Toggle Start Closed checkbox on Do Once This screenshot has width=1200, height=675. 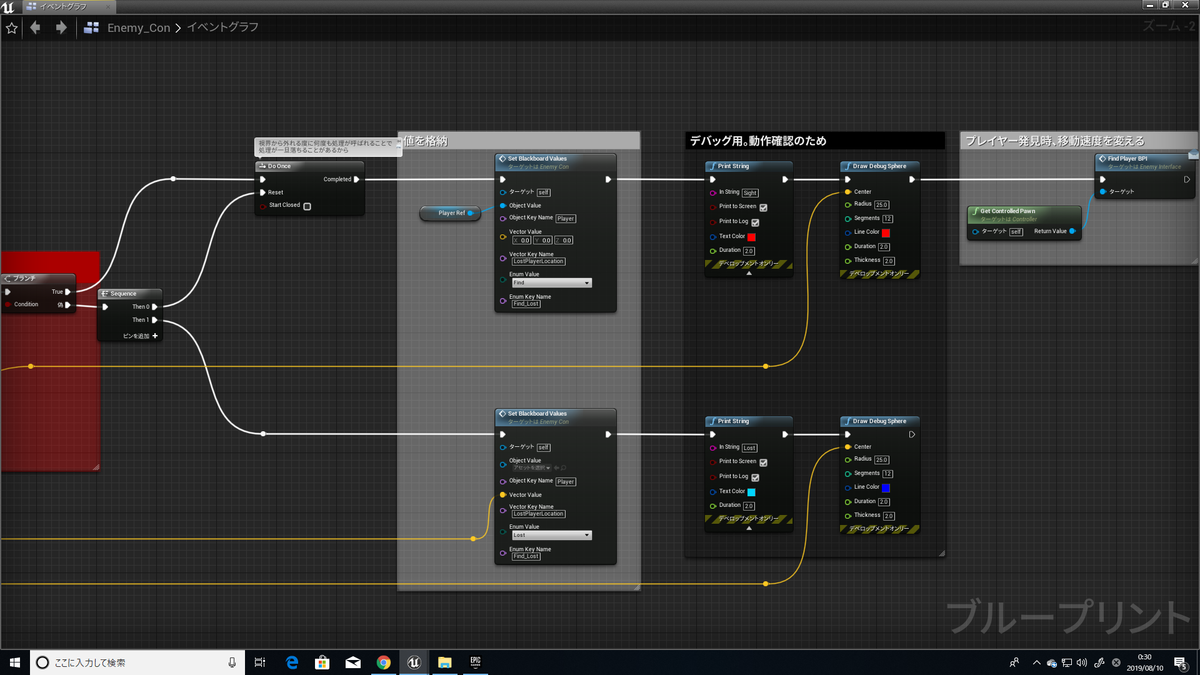tap(307, 206)
